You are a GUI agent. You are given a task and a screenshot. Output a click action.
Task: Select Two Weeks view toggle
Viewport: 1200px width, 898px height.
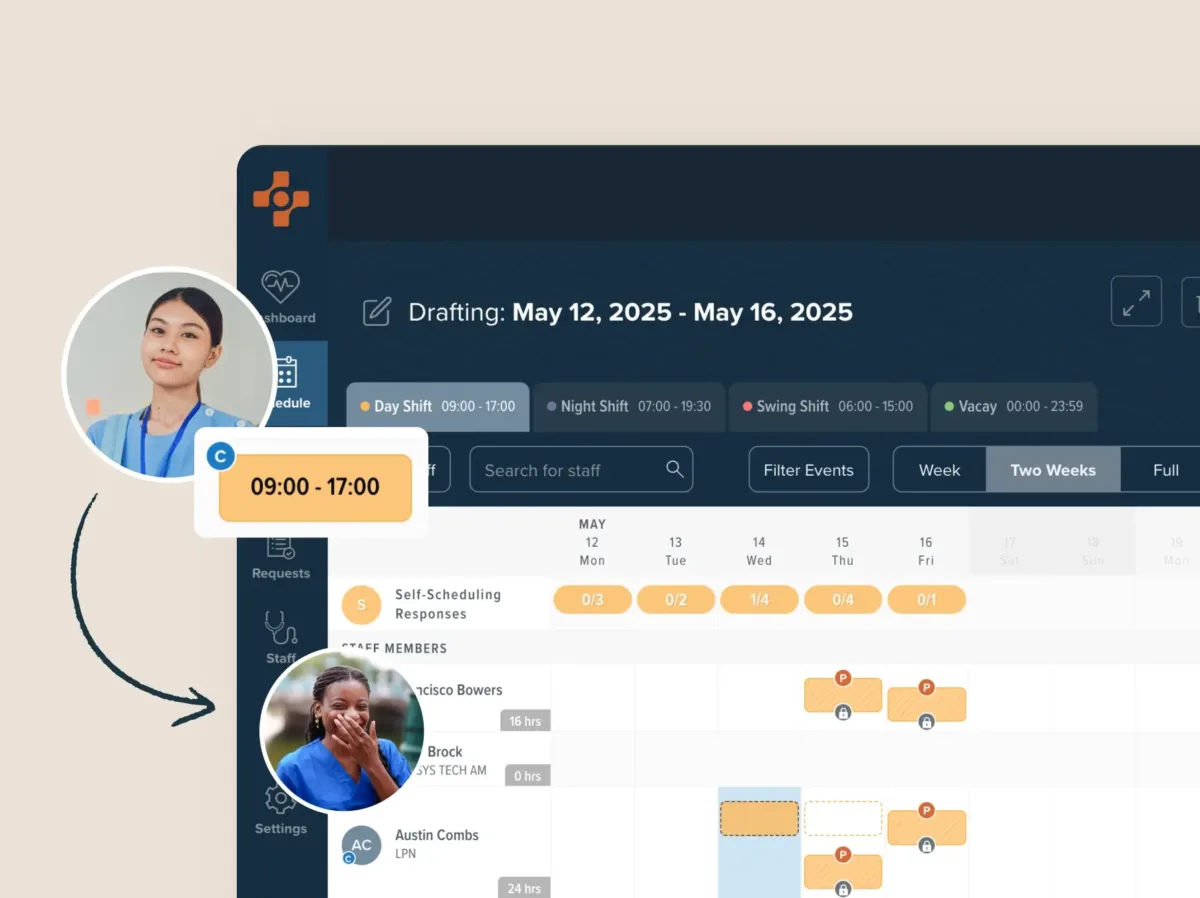pyautogui.click(x=1053, y=470)
